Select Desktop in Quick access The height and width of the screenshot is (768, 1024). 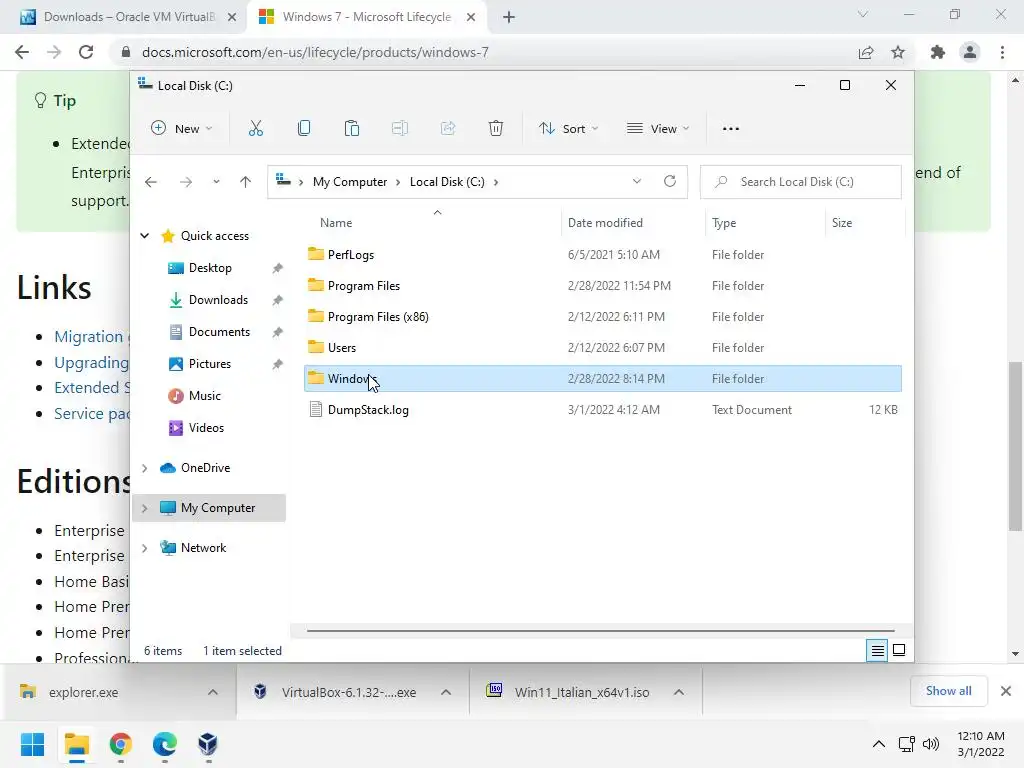[210, 268]
